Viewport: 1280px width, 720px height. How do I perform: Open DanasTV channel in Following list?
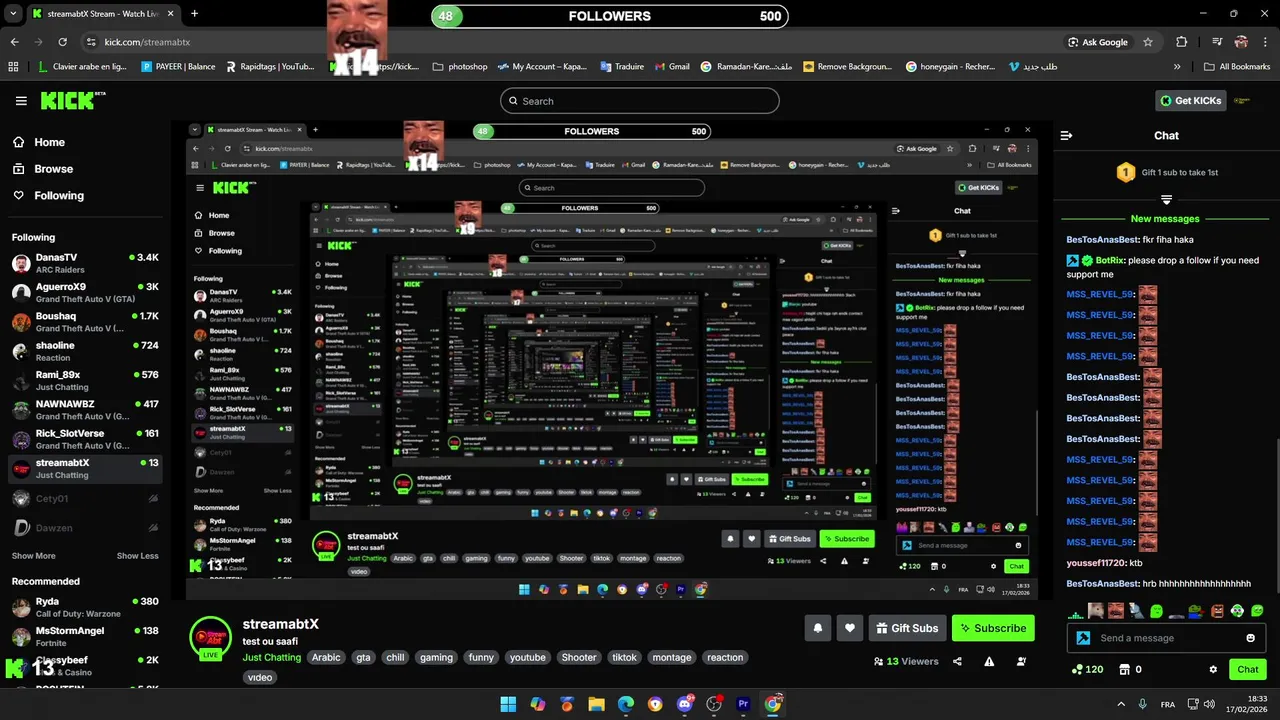[84, 263]
